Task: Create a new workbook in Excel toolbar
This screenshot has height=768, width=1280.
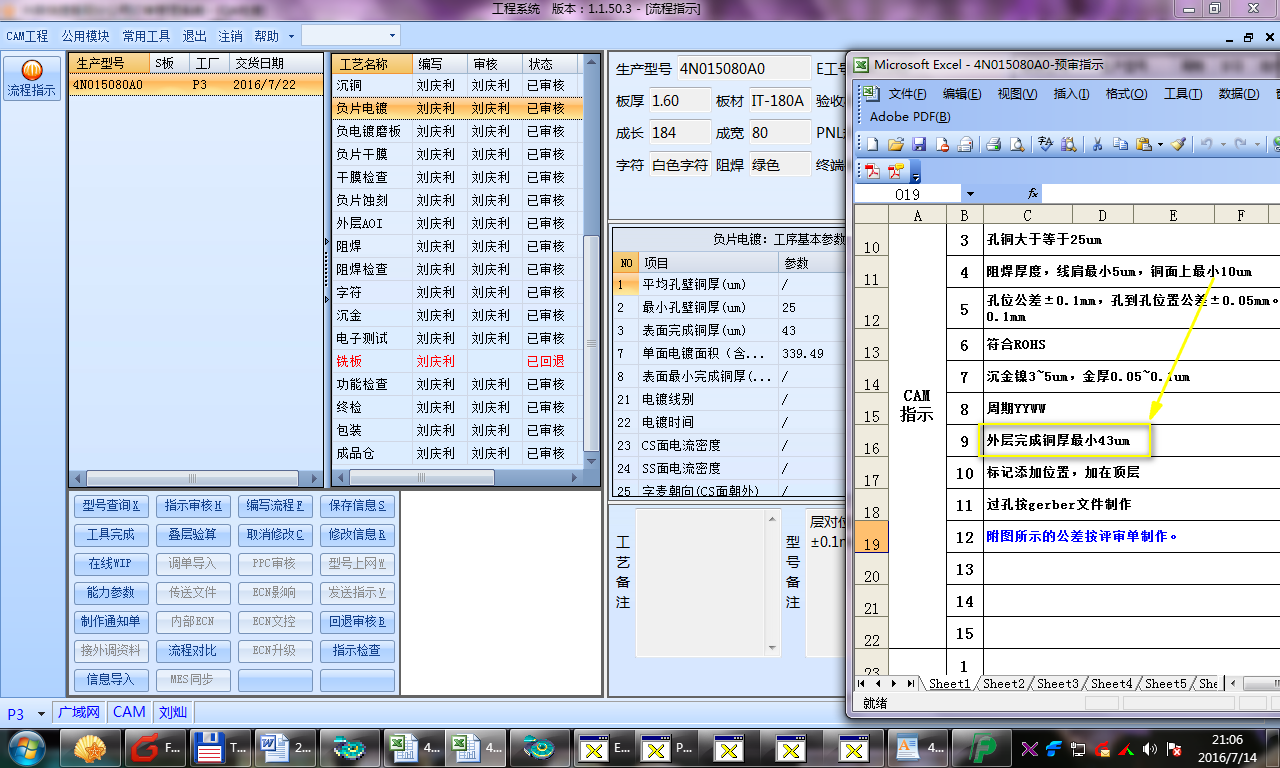Action: coord(872,144)
